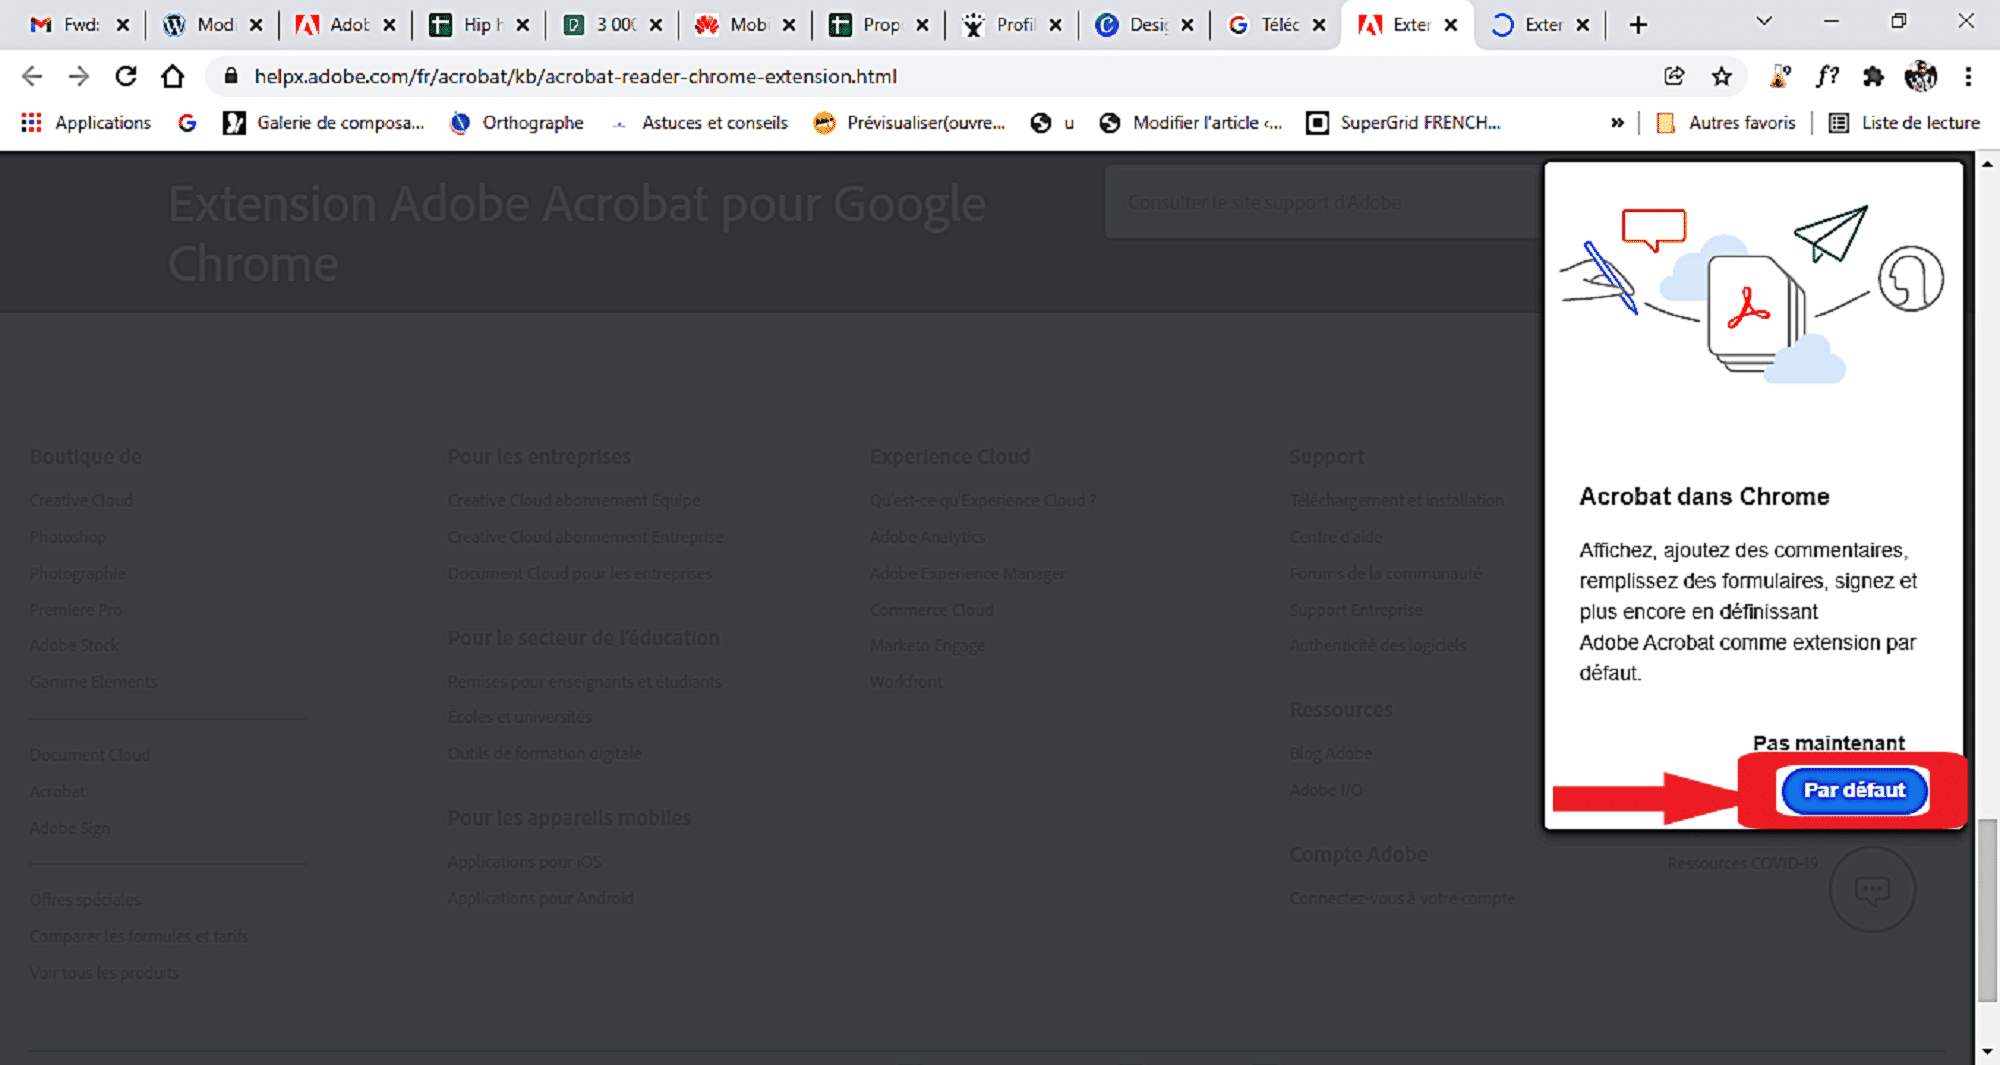The width and height of the screenshot is (2000, 1065).
Task: Open the Chrome three-dot menu
Action: point(1968,76)
